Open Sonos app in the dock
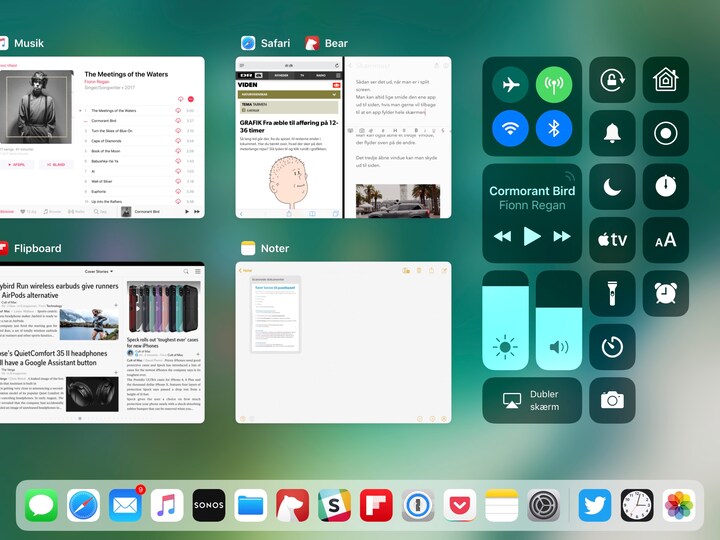Image resolution: width=720 pixels, height=540 pixels. click(209, 505)
